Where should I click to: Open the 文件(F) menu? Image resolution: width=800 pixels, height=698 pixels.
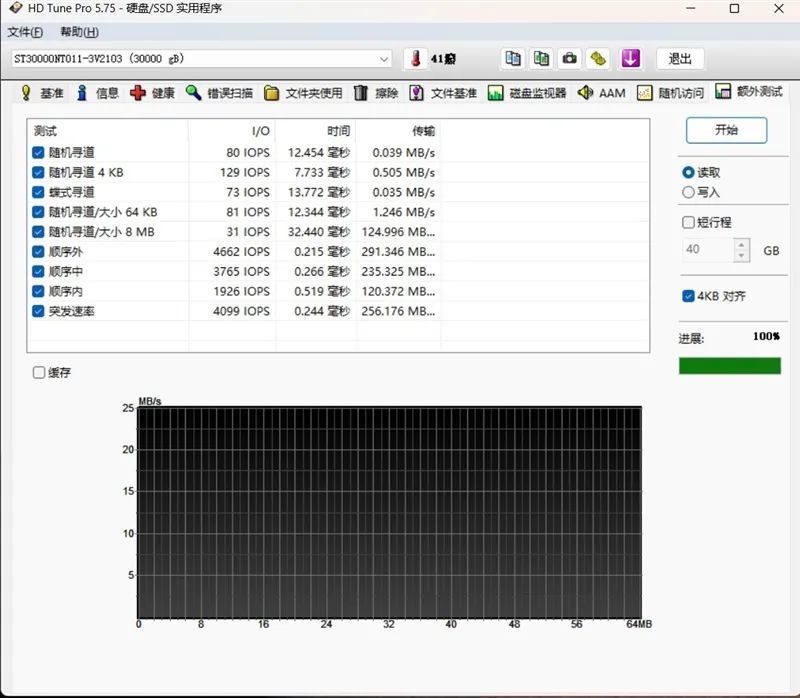pyautogui.click(x=25, y=32)
